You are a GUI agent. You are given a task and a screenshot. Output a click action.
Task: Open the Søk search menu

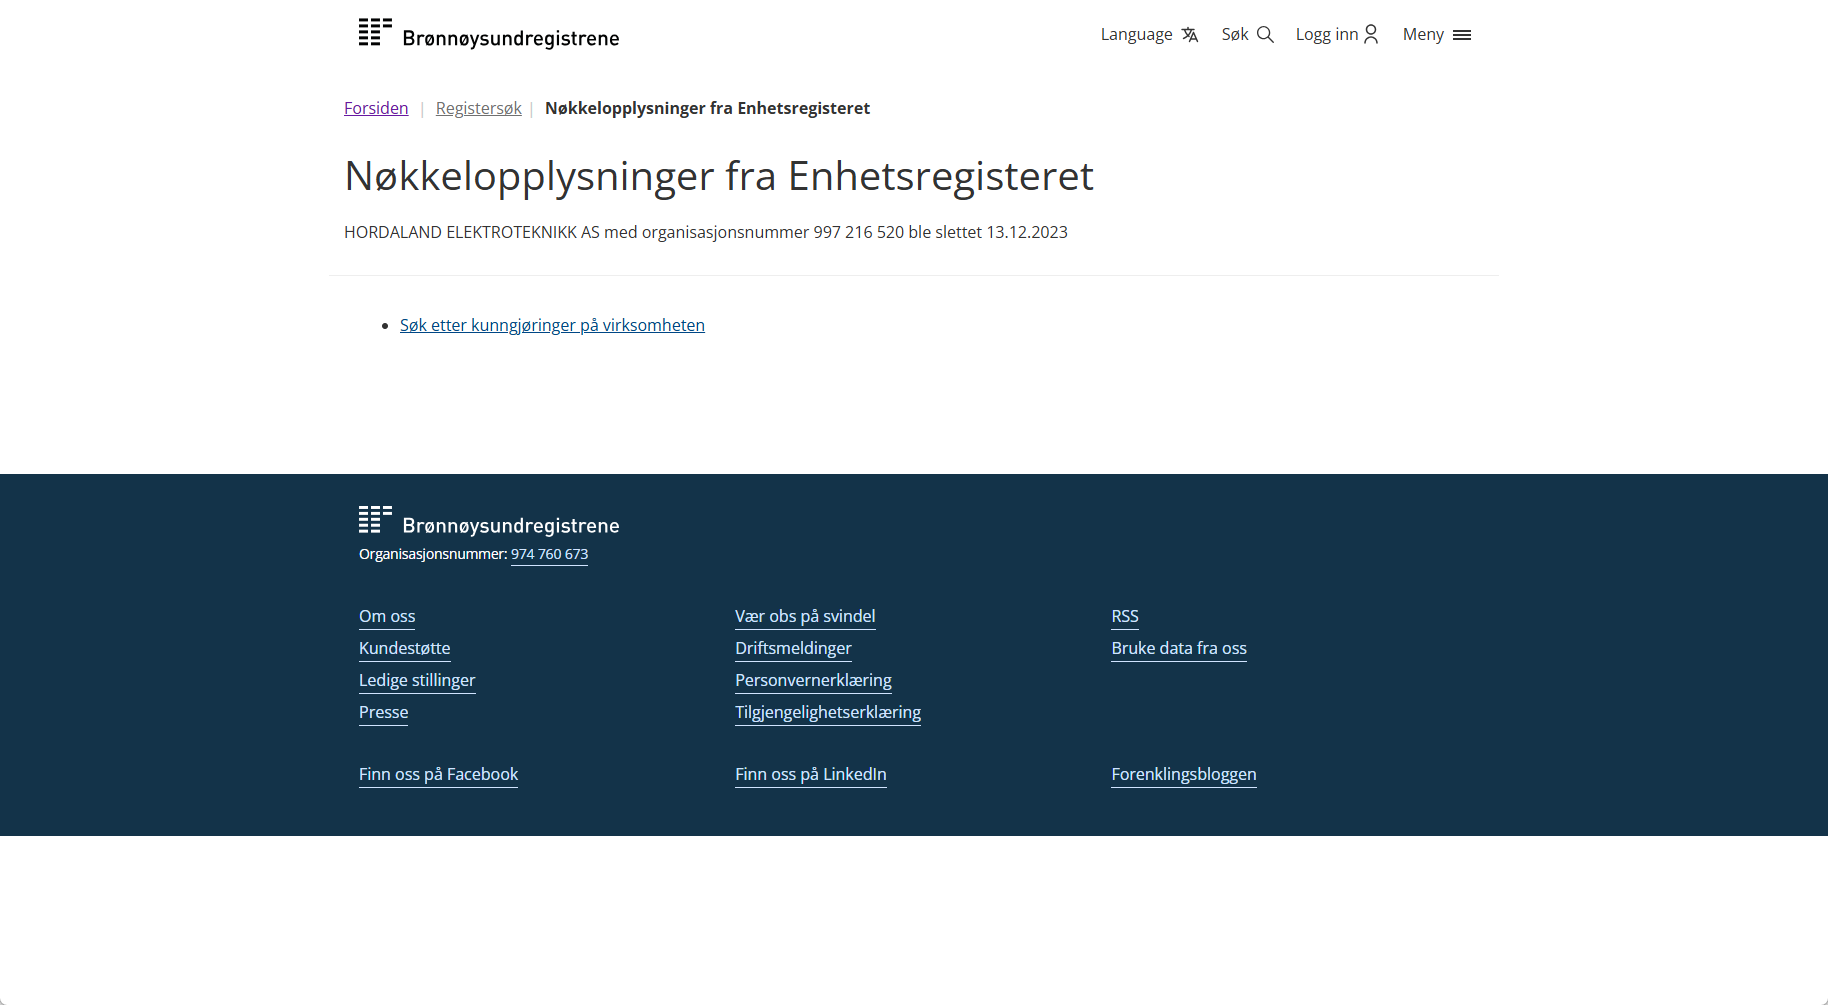(1247, 35)
